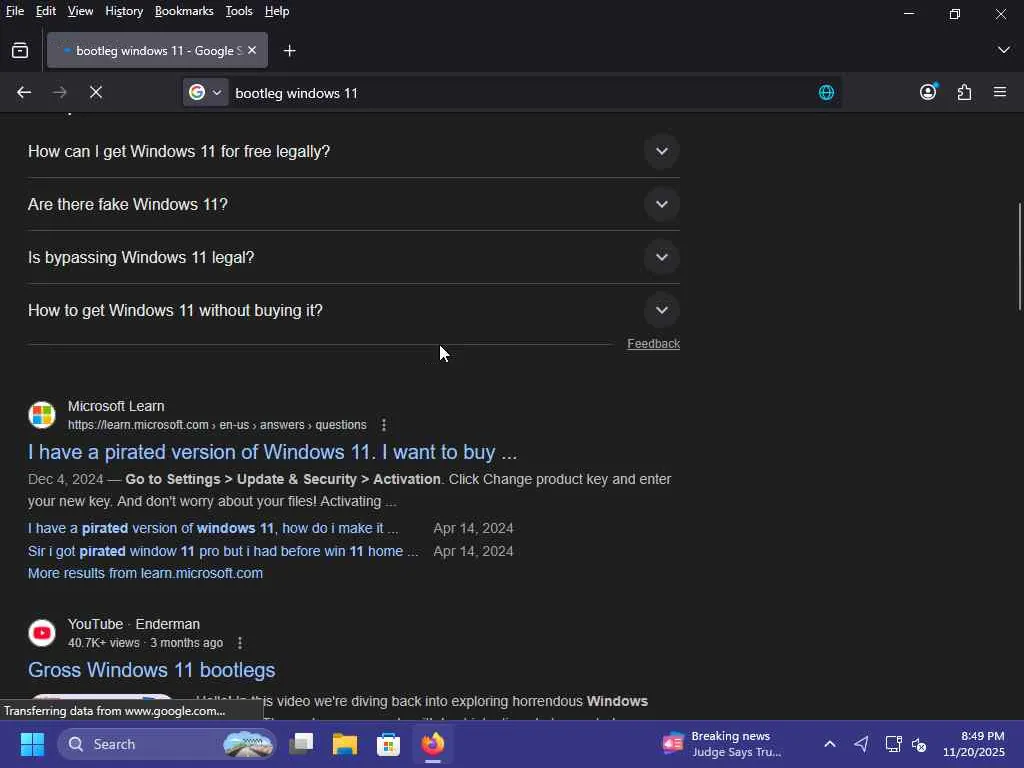The image size is (1024, 768).
Task: Click the Firefox taskbar icon
Action: click(x=432, y=744)
